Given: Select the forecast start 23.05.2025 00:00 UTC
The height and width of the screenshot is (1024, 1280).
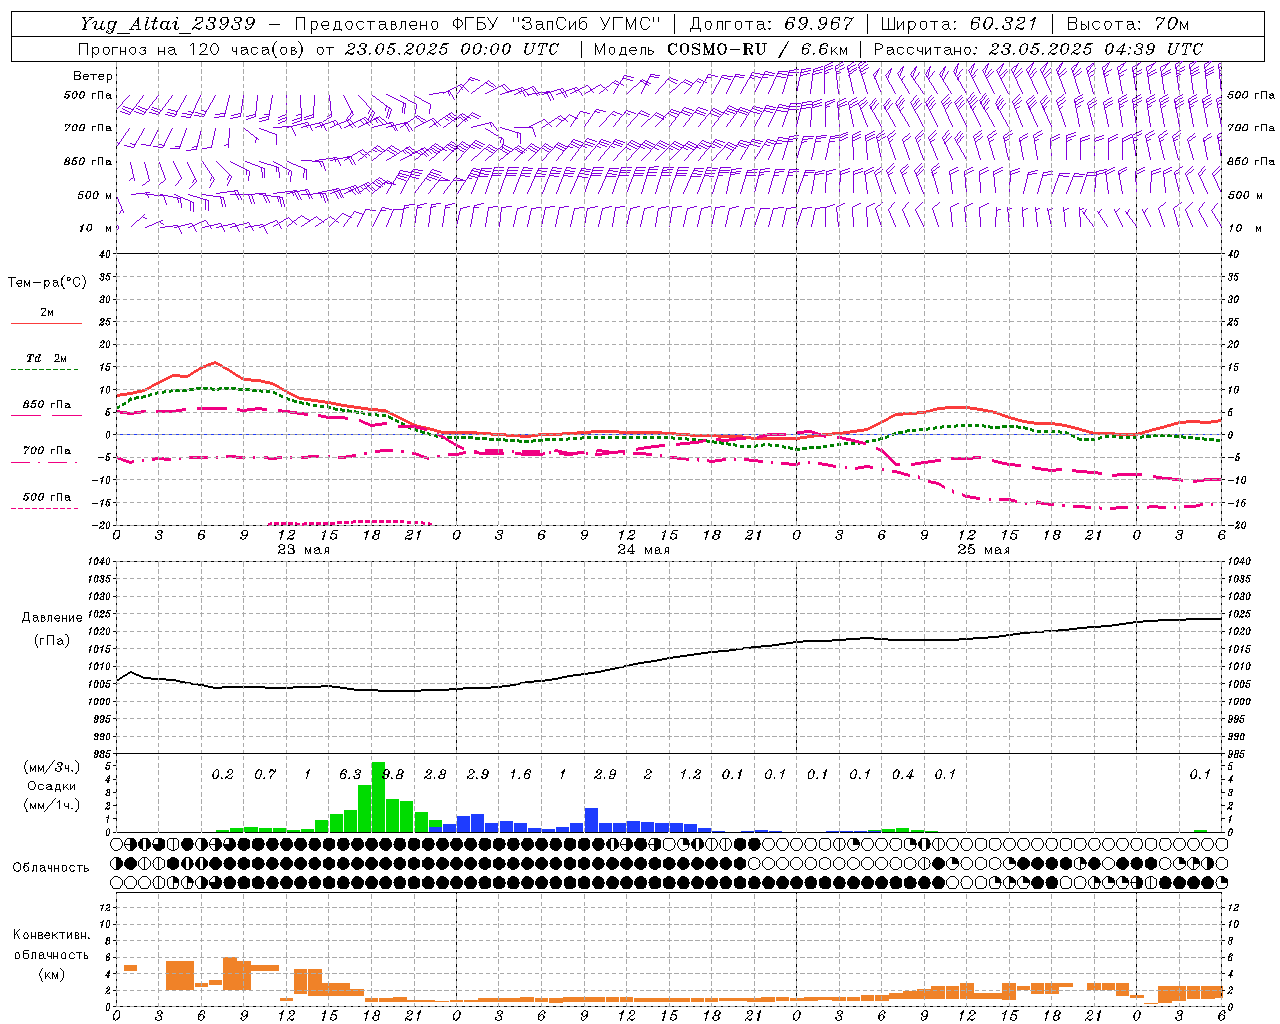Looking at the screenshot, I should point(451,49).
